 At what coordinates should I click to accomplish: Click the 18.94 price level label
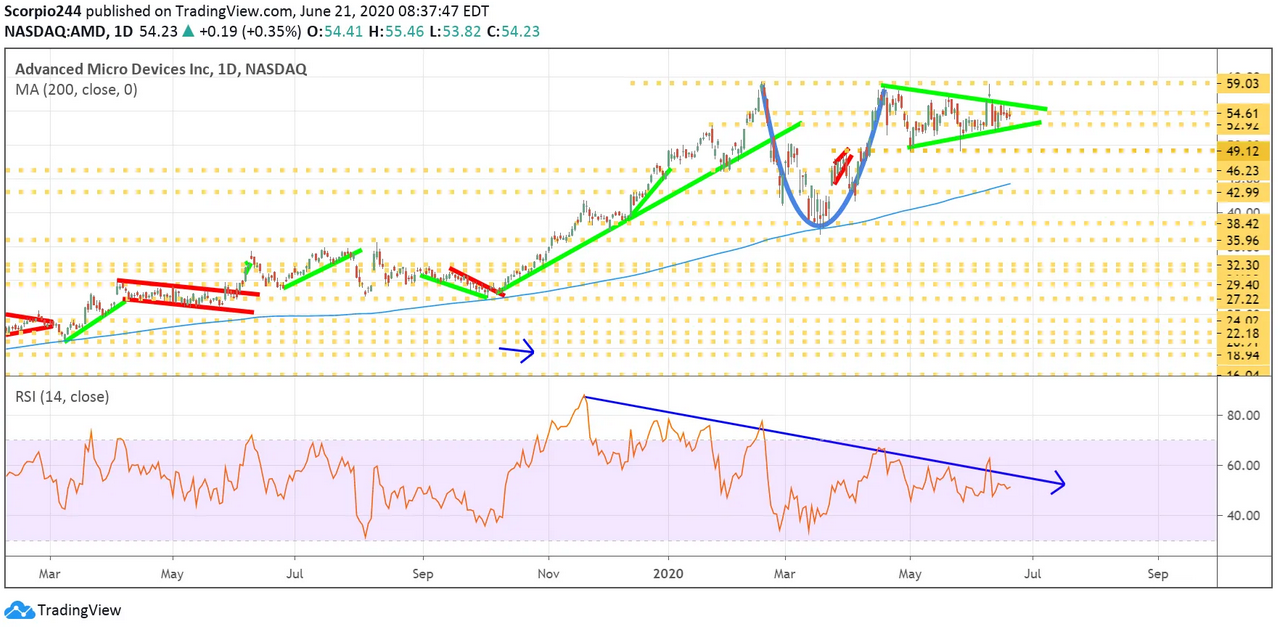(1245, 355)
